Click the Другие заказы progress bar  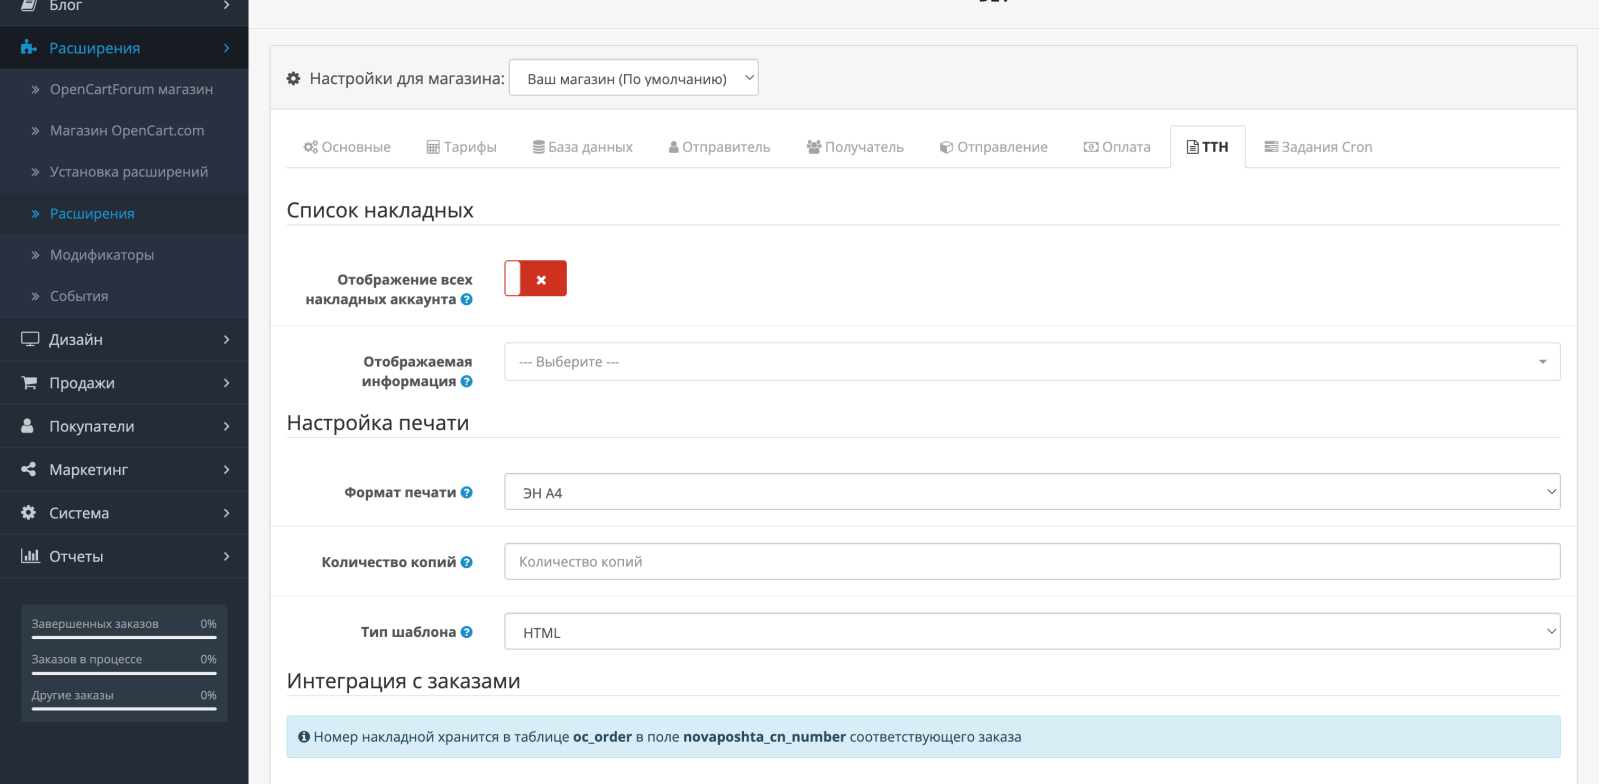click(124, 709)
